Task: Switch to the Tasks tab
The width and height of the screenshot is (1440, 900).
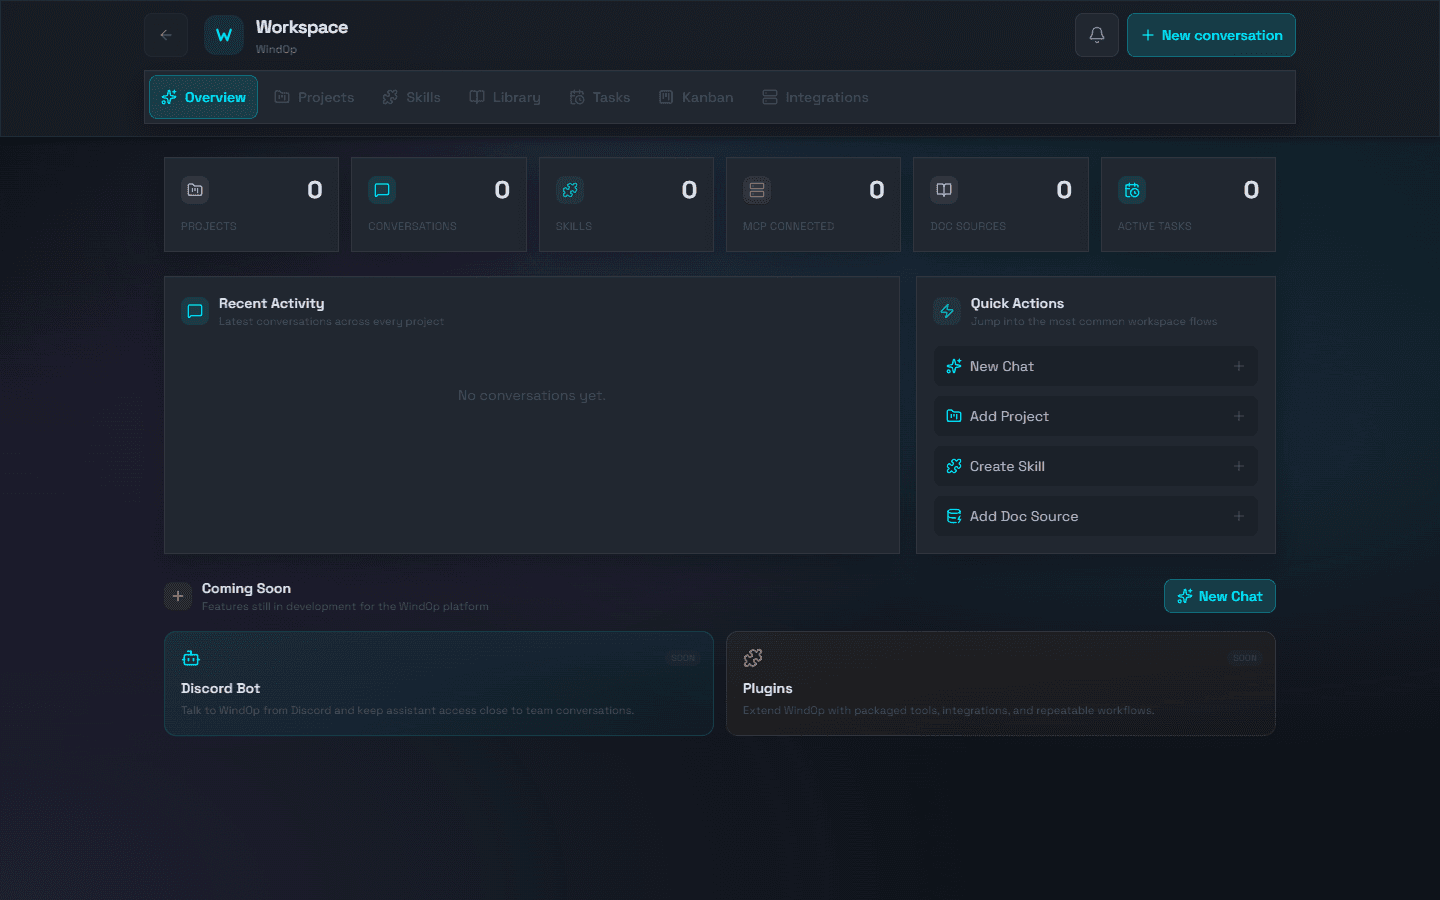Action: [600, 97]
